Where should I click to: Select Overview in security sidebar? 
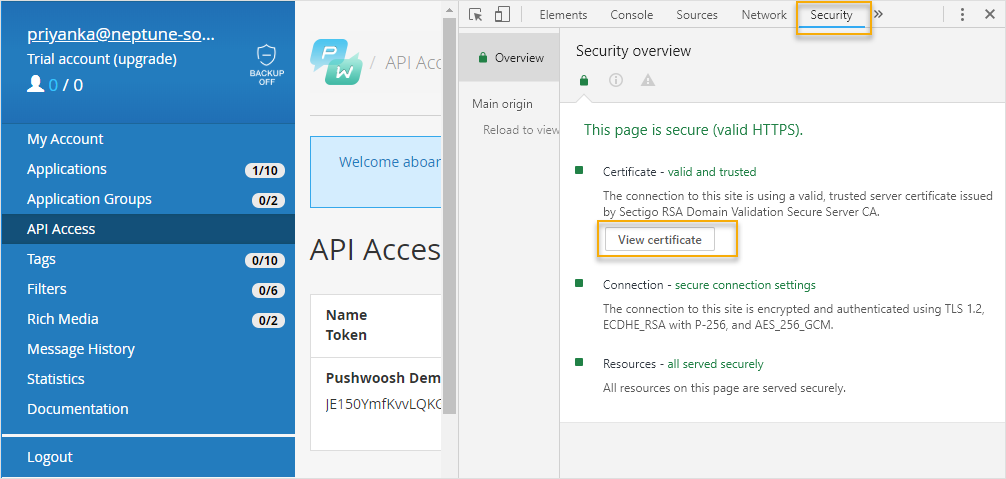coord(510,58)
